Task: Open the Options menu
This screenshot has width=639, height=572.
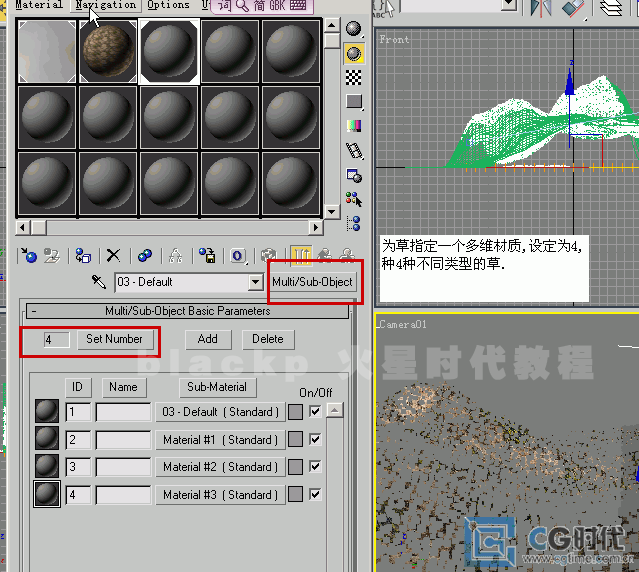Action: click(x=168, y=5)
